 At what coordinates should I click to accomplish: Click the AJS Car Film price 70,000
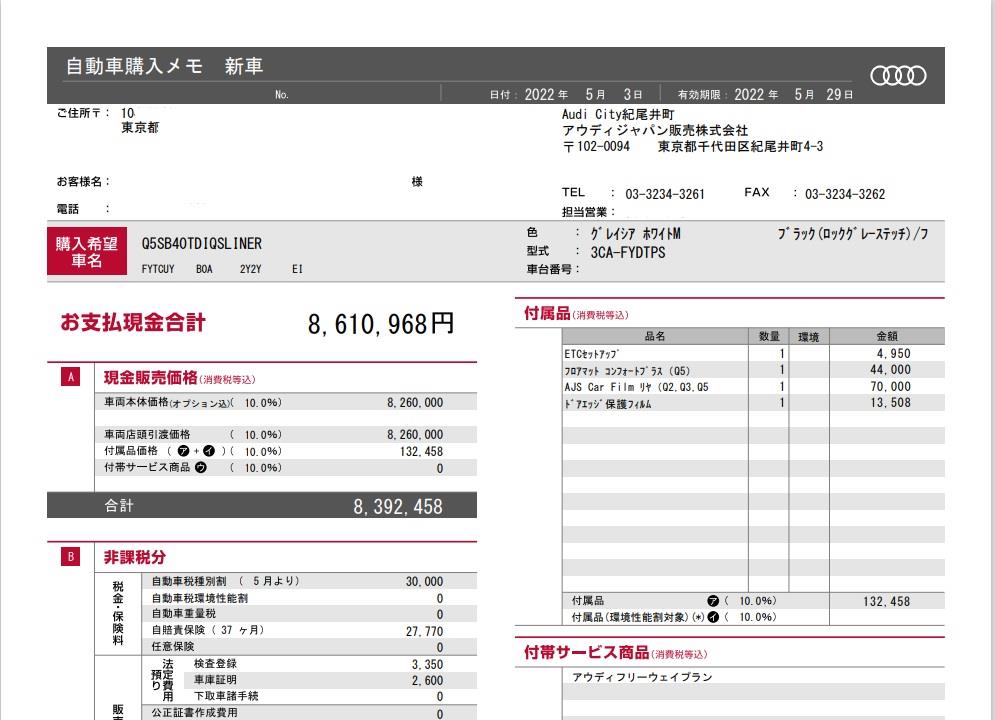click(890, 386)
